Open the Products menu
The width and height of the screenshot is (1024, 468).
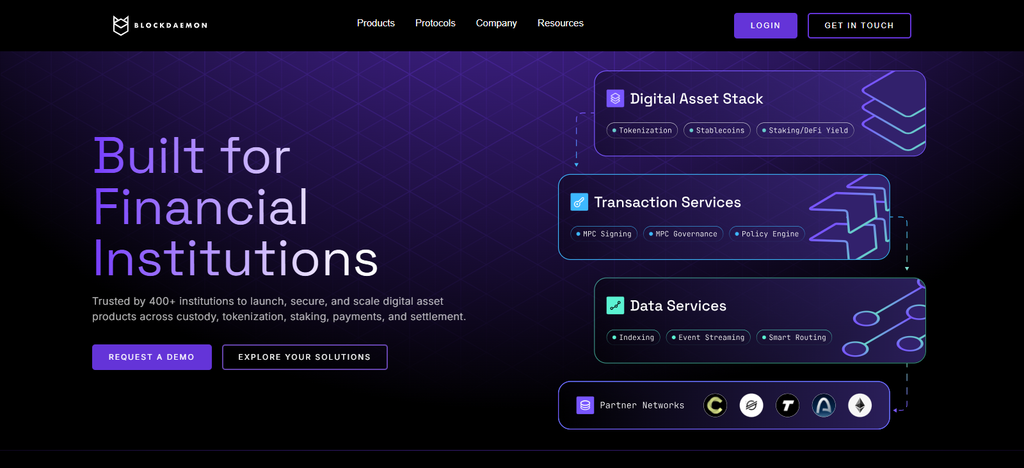[376, 23]
